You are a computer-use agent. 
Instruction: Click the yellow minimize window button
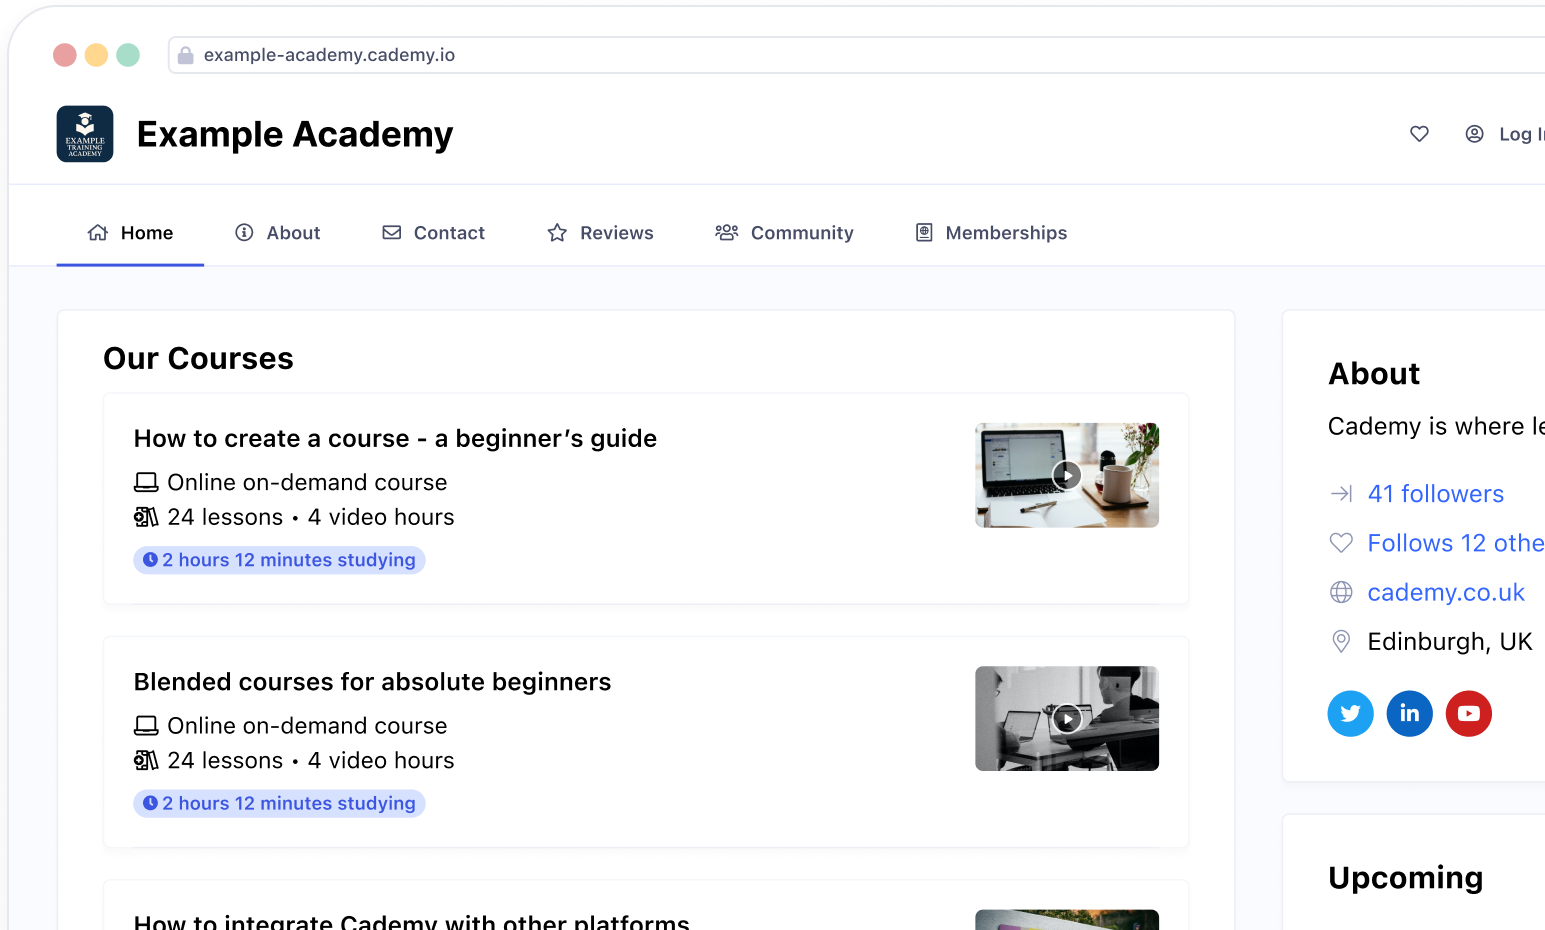(96, 55)
